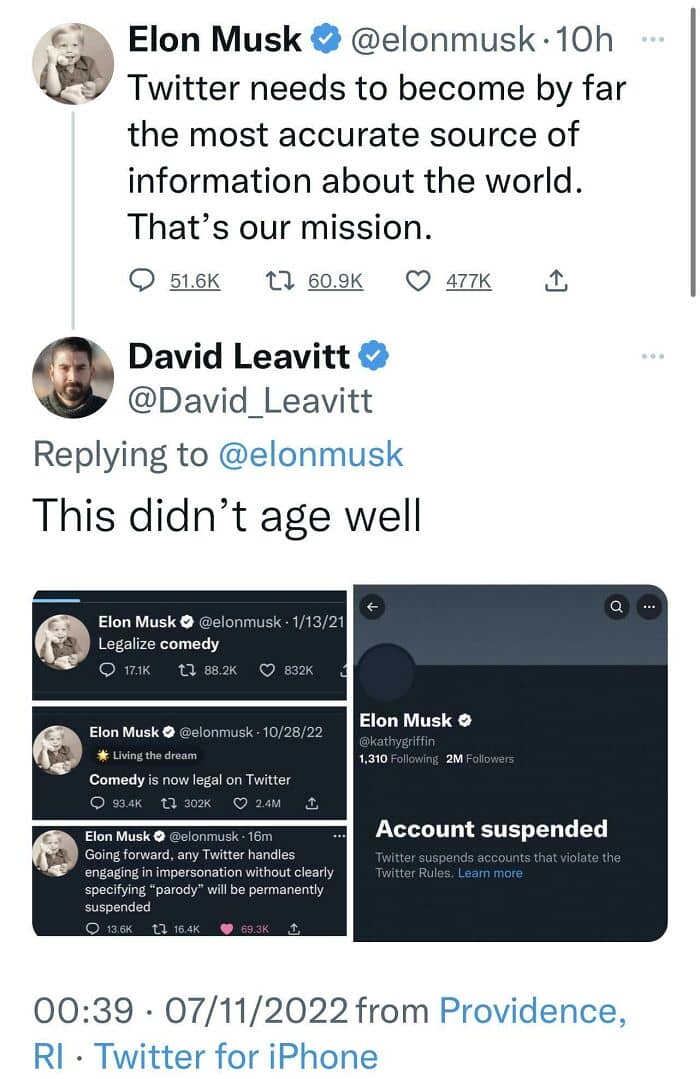The height and width of the screenshot is (1079, 700).
Task: View the 60.9K retweets count
Action: [335, 282]
